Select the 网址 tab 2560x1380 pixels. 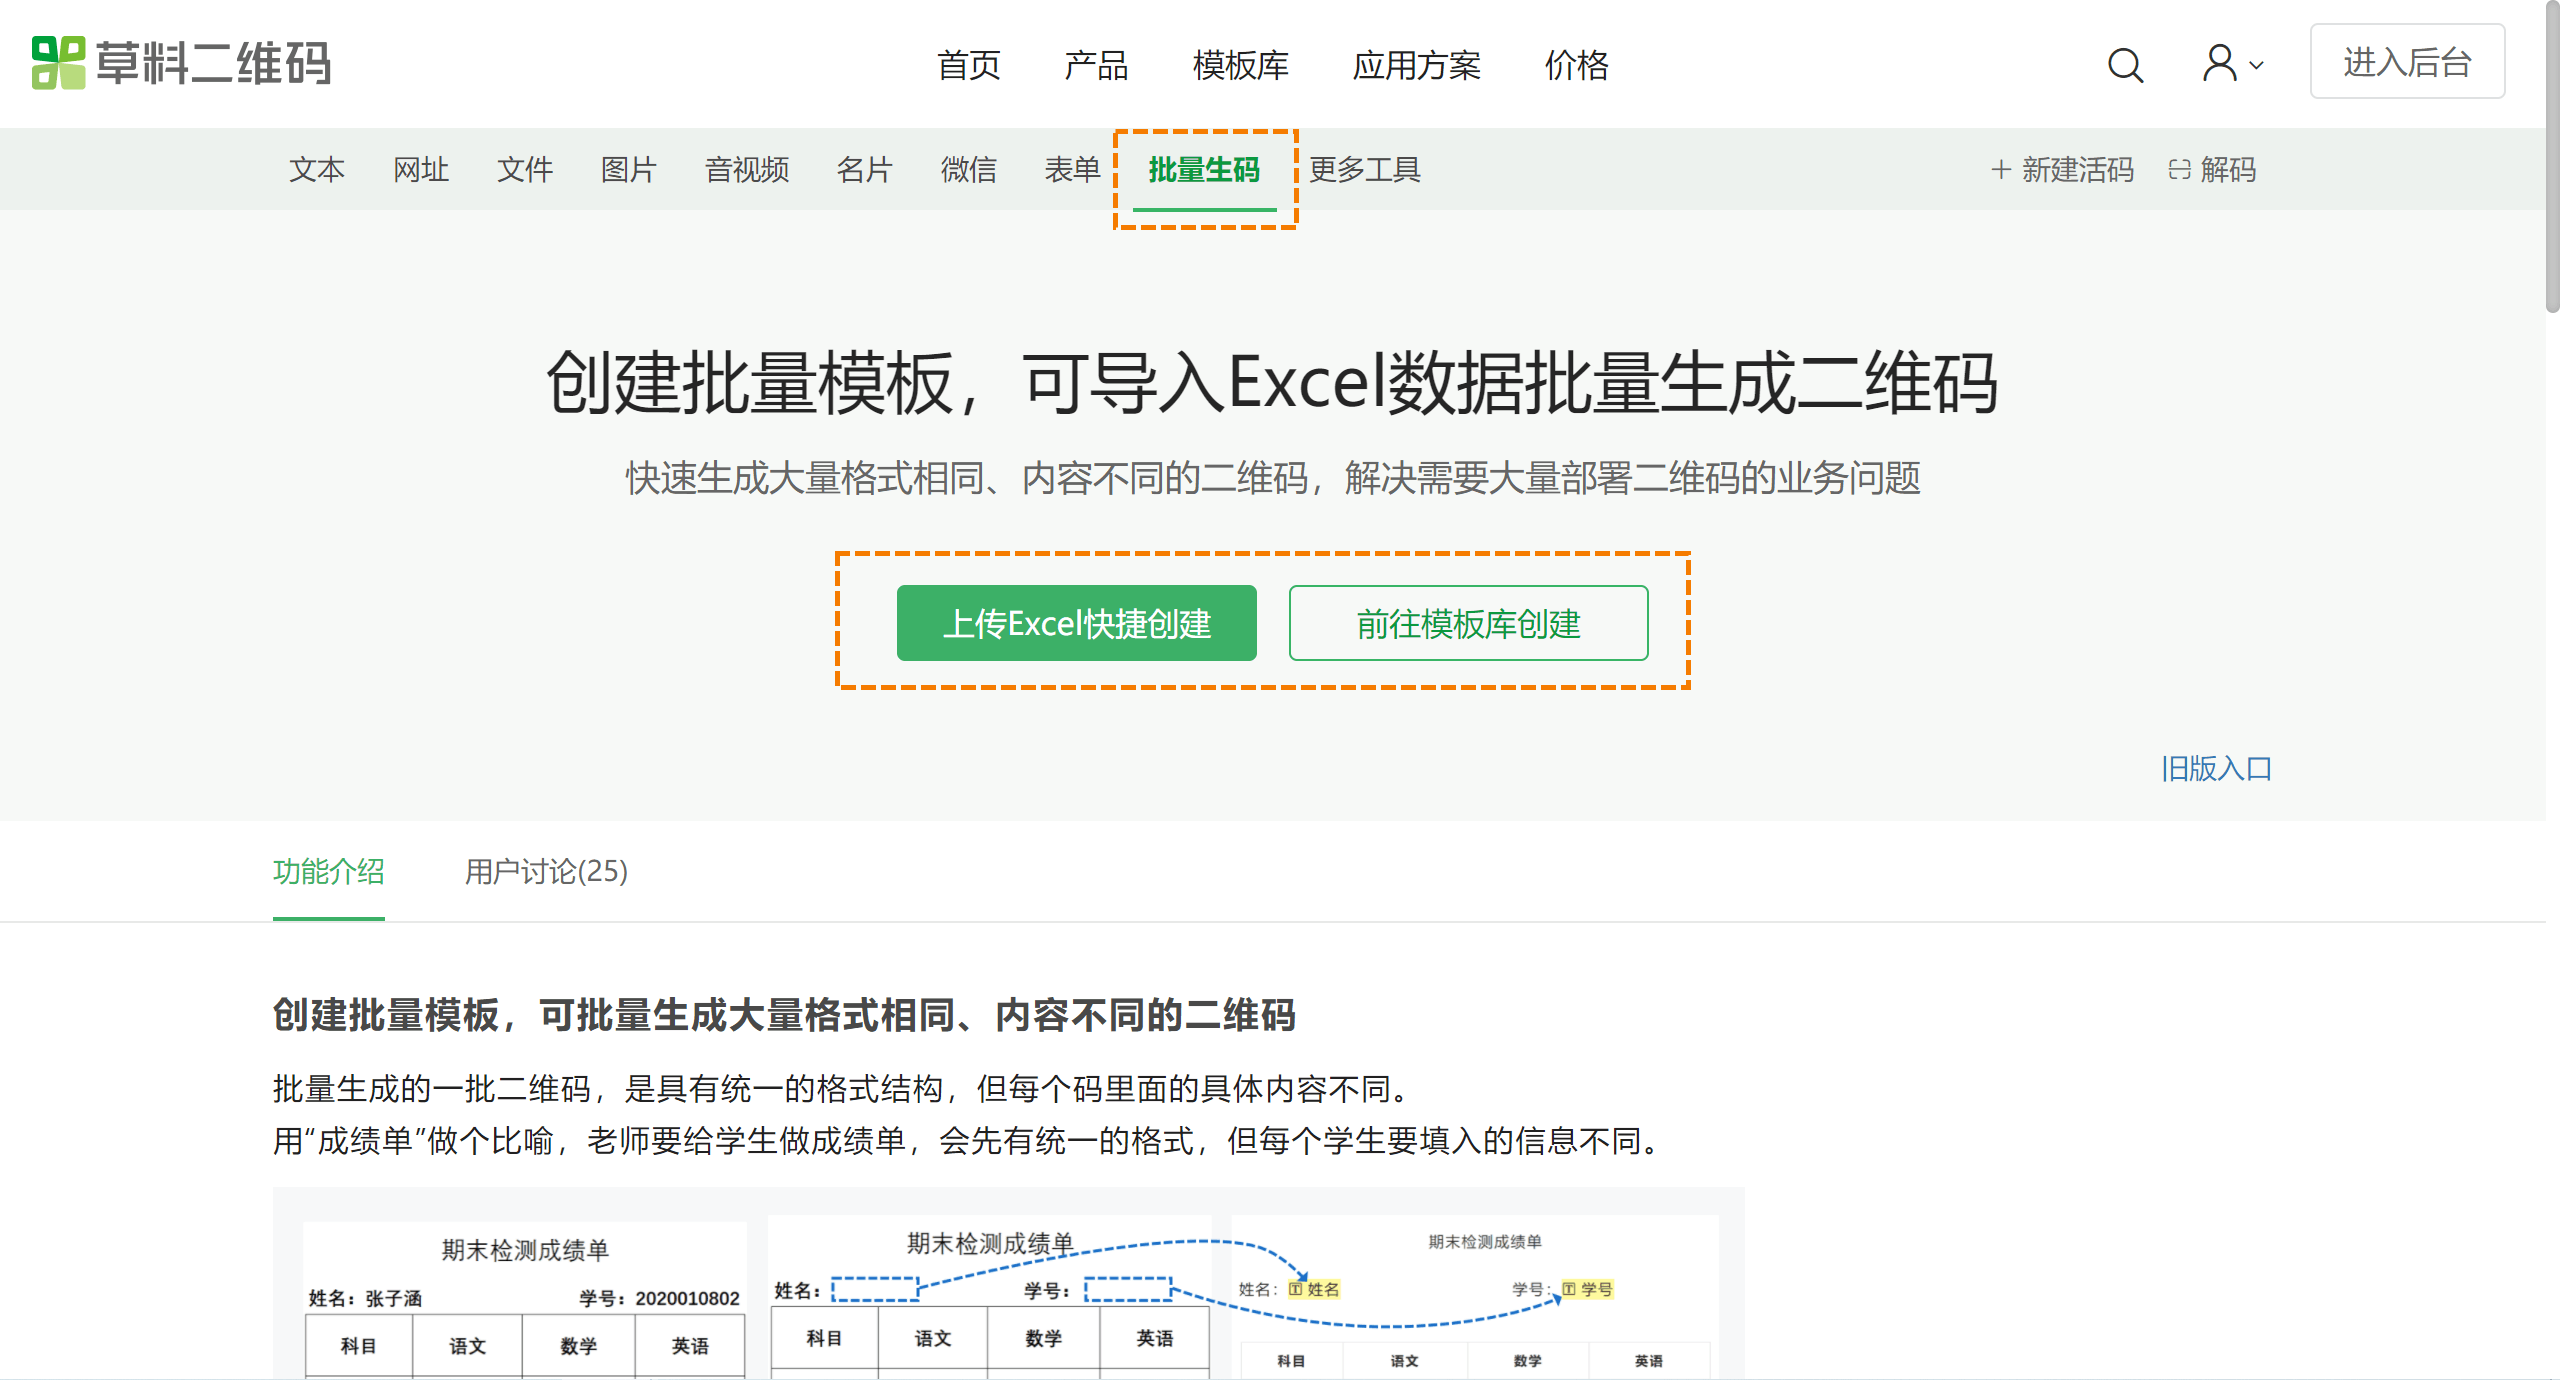pos(421,170)
